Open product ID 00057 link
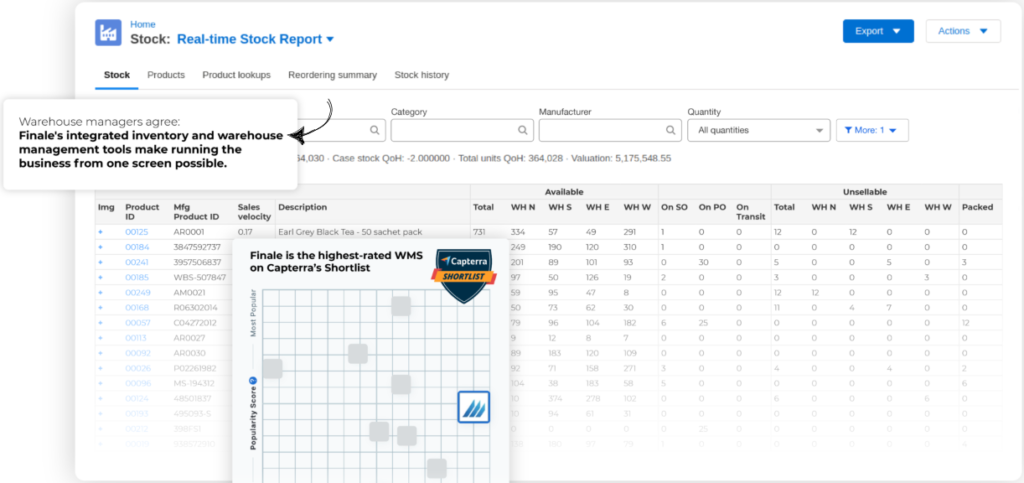 (136, 323)
